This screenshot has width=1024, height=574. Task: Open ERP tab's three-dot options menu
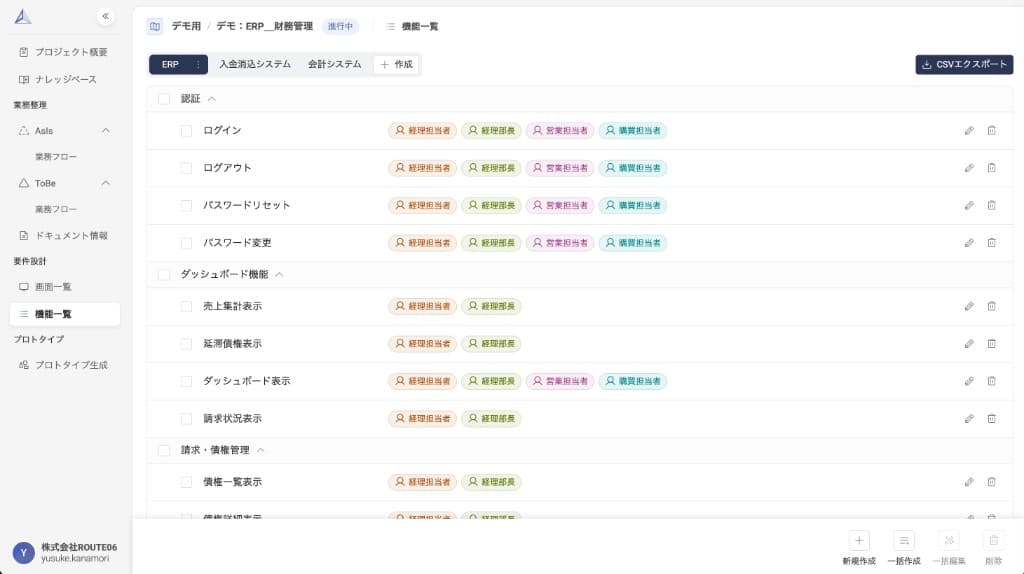coord(198,65)
